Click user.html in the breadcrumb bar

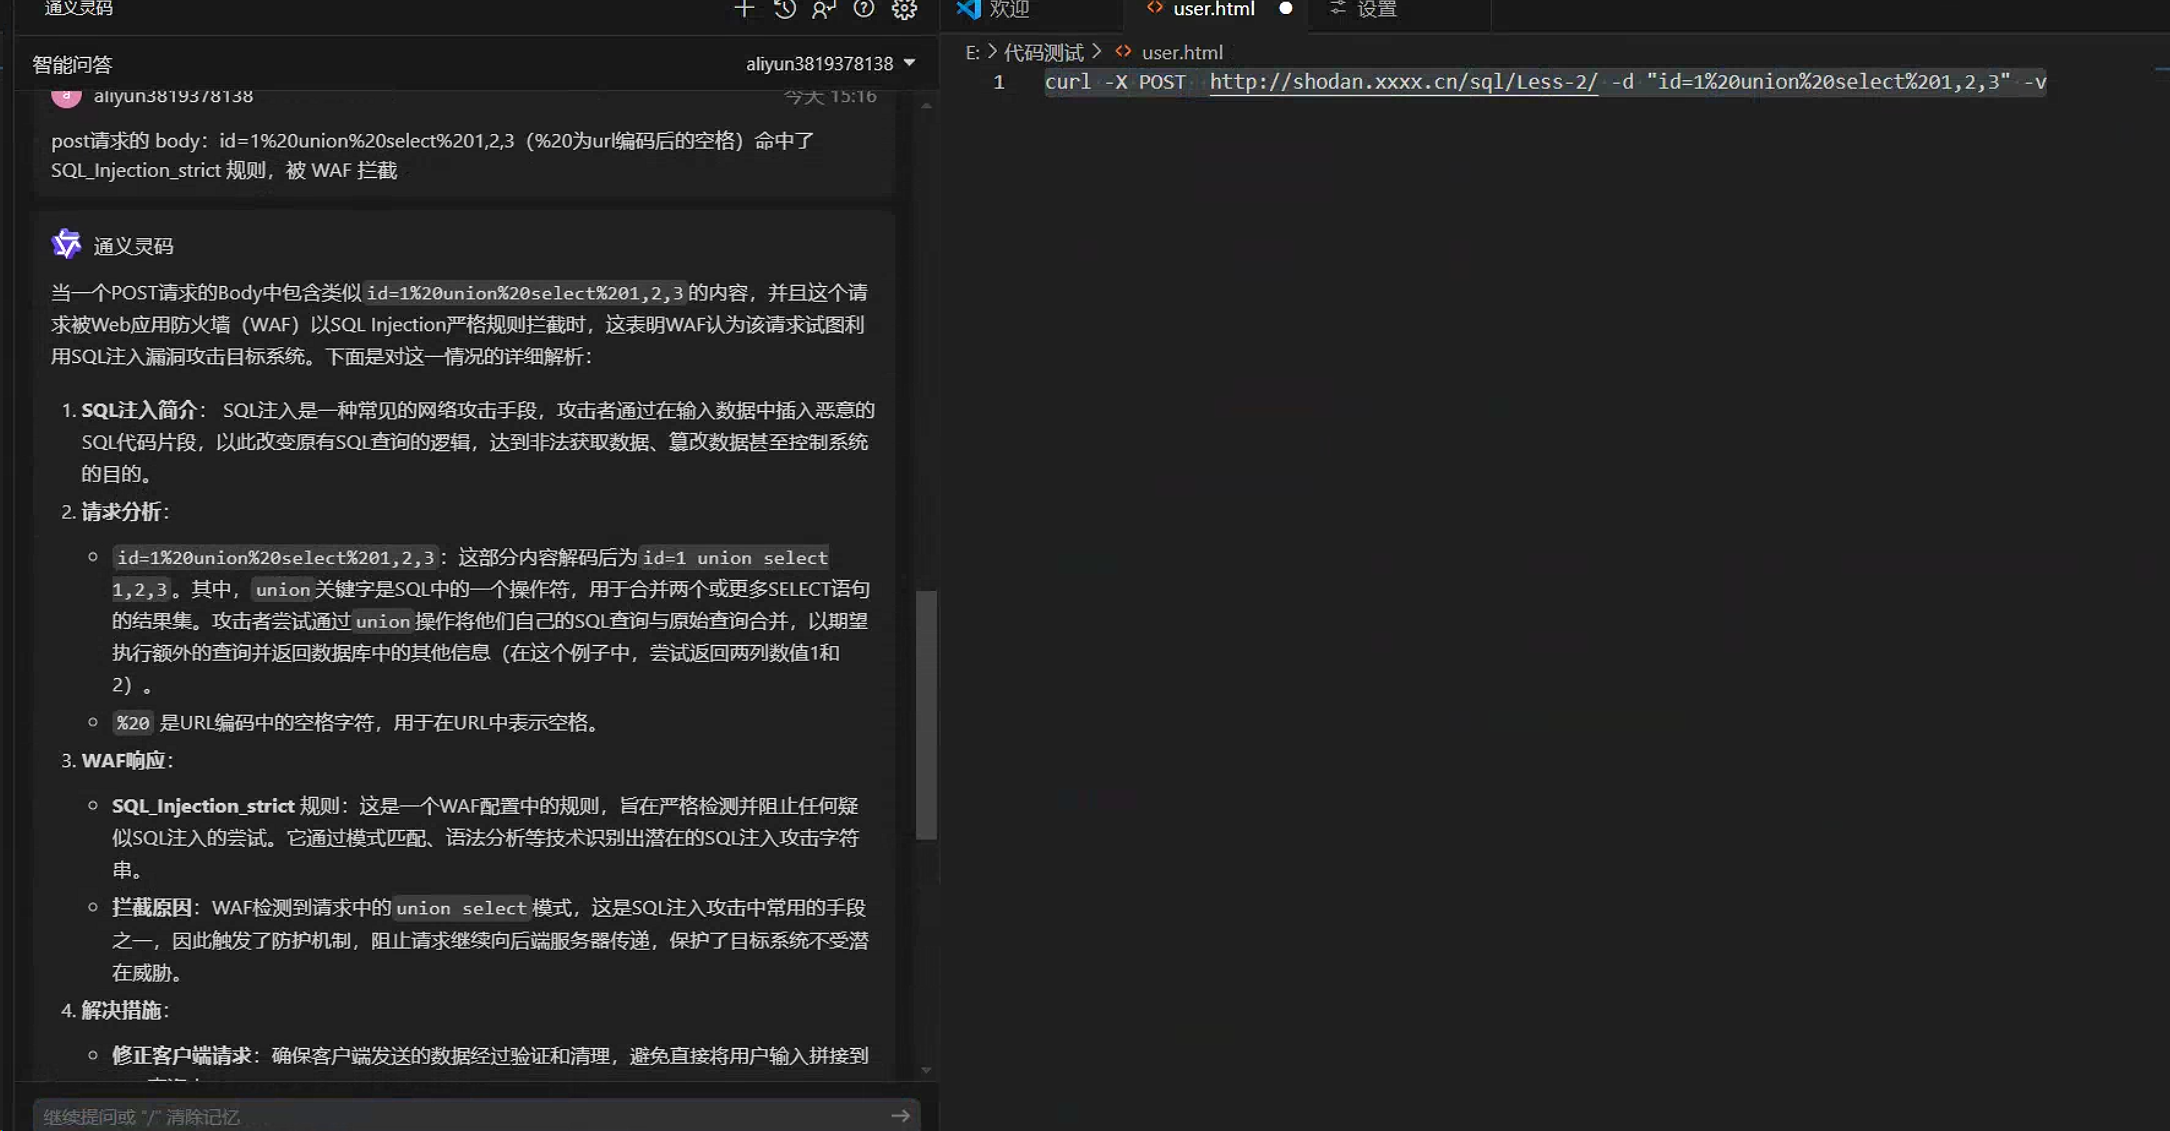click(x=1183, y=51)
